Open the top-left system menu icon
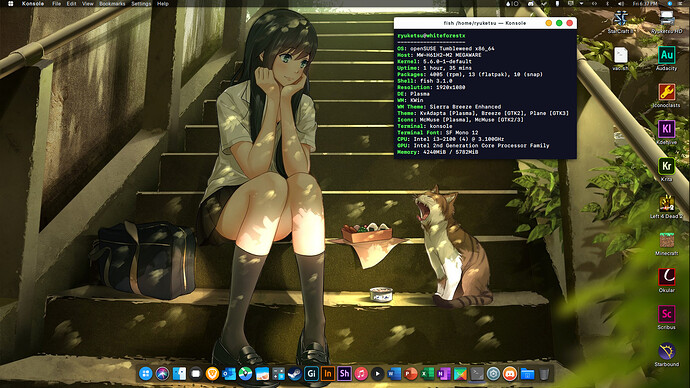This screenshot has width=690, height=388. click(11, 4)
